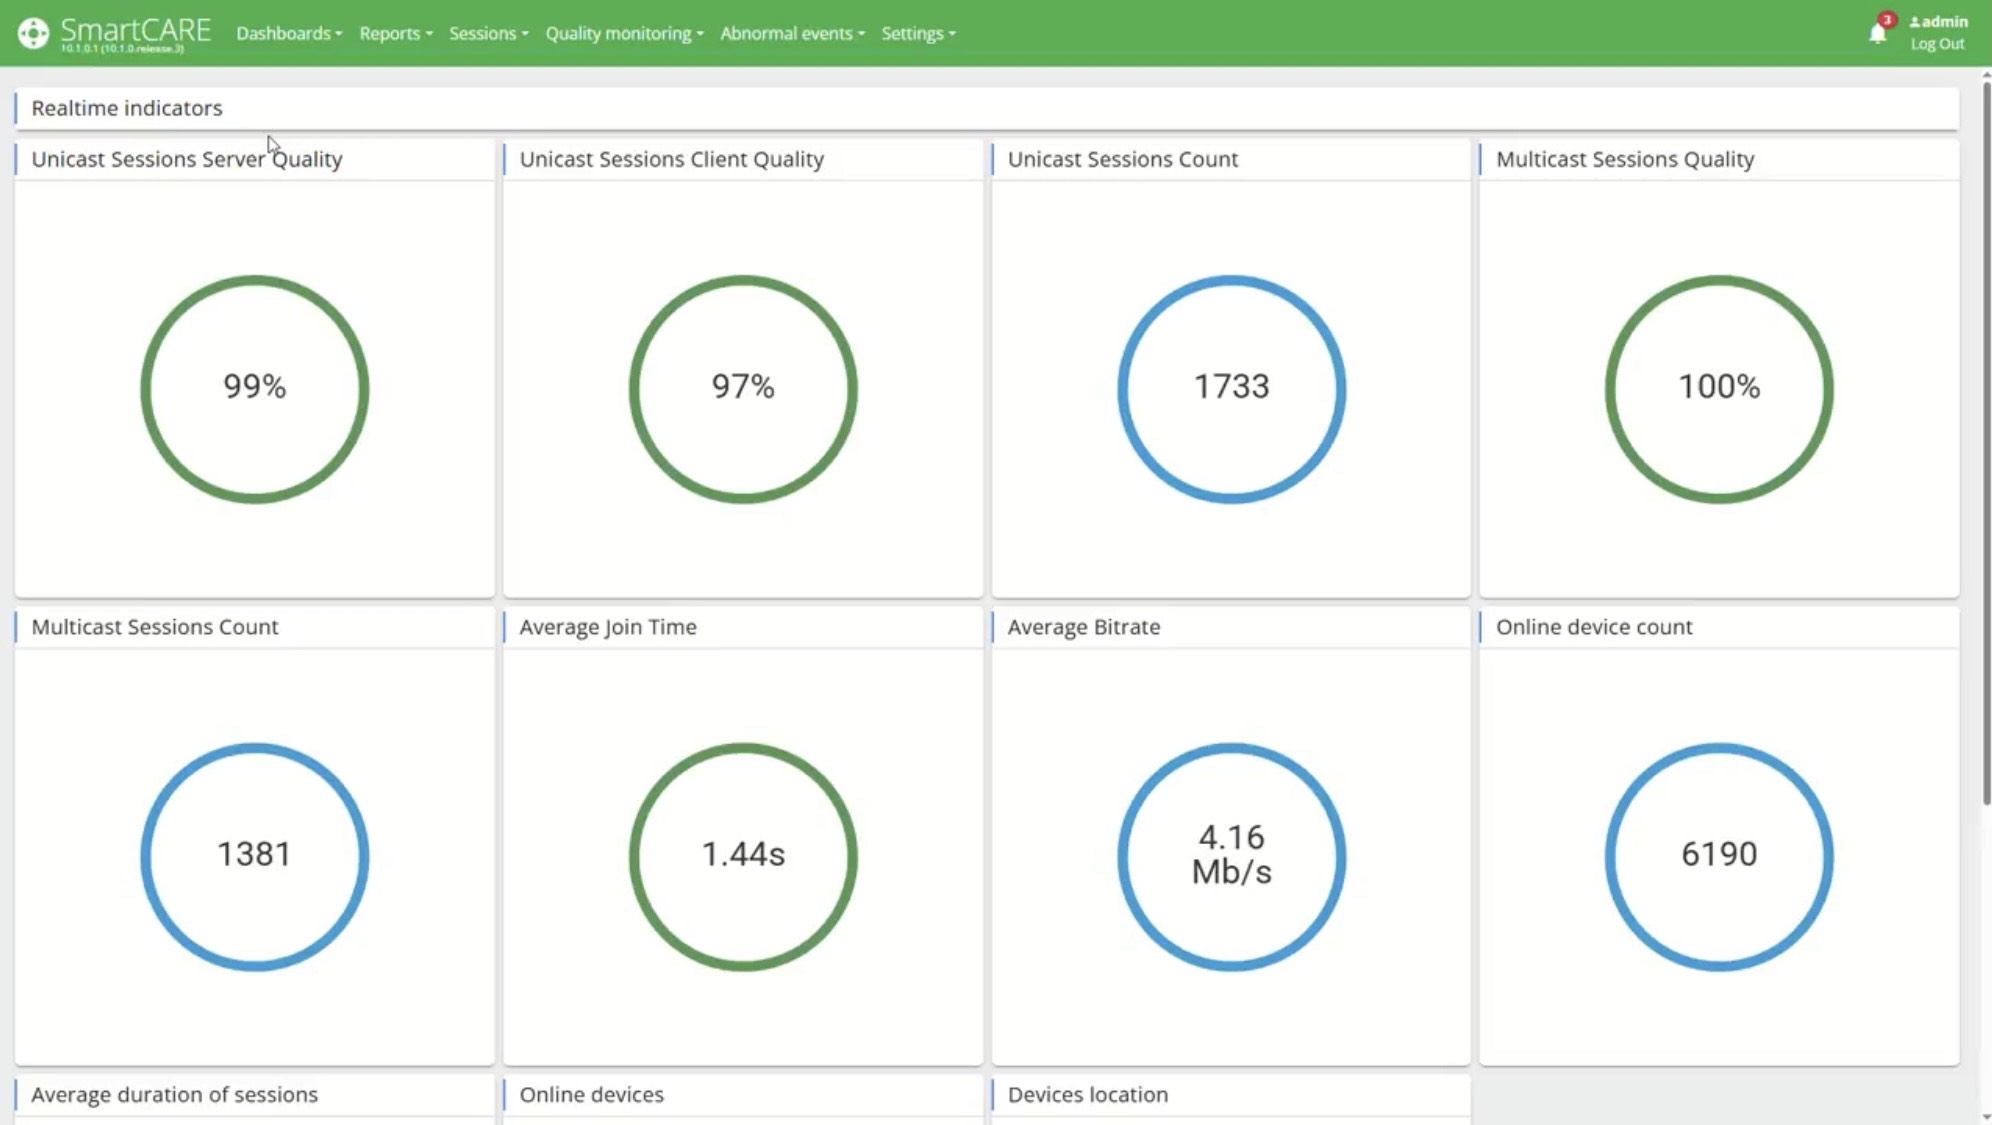Click the 1.44s Average Join Time gauge
Viewport: 1992px width, 1125px height.
(x=743, y=856)
